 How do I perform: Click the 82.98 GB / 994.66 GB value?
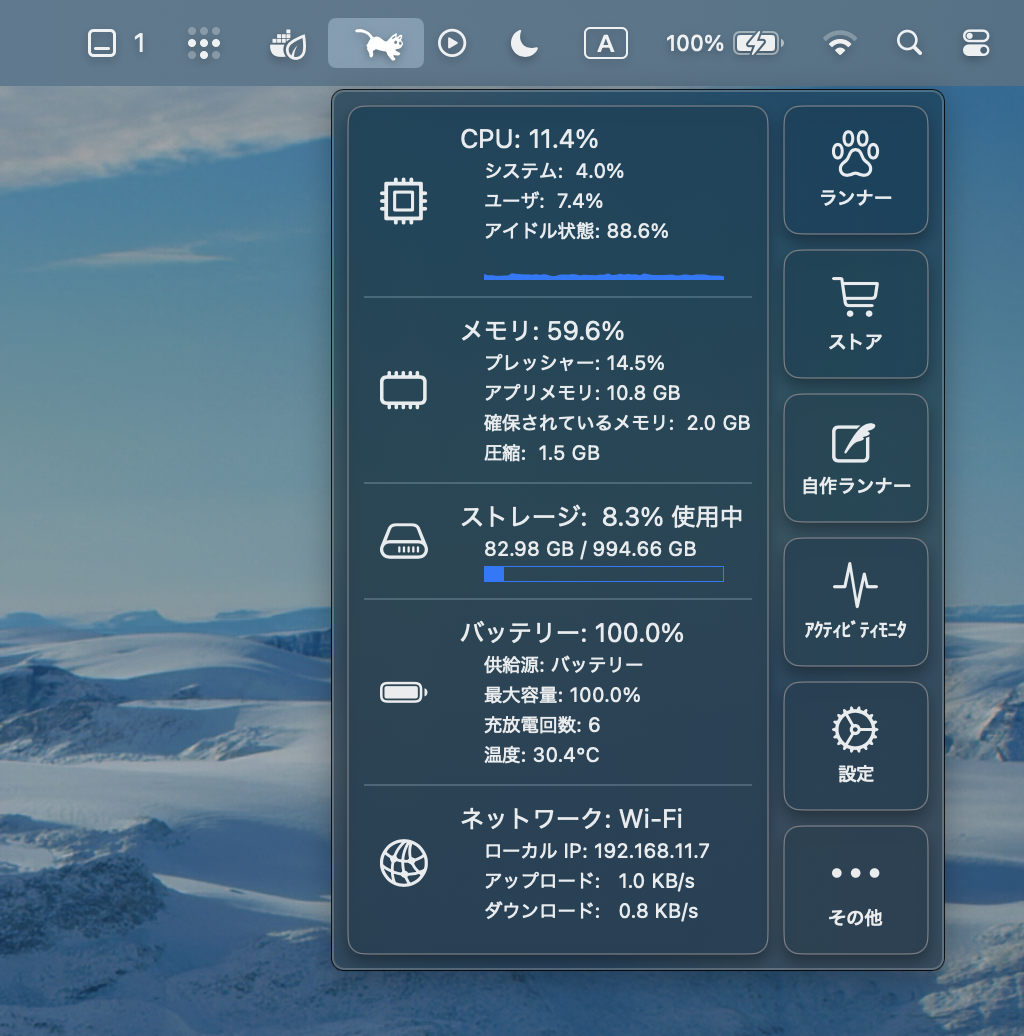click(x=590, y=549)
